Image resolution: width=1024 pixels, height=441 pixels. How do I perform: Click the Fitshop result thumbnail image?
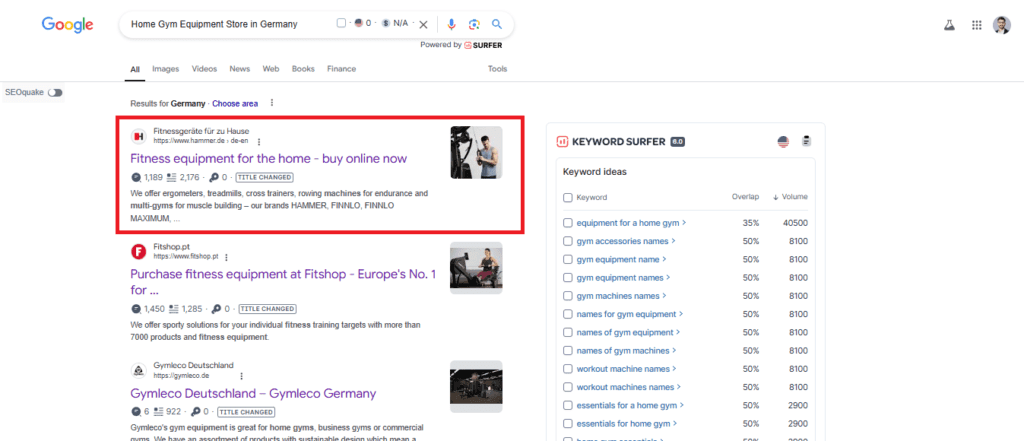click(476, 268)
